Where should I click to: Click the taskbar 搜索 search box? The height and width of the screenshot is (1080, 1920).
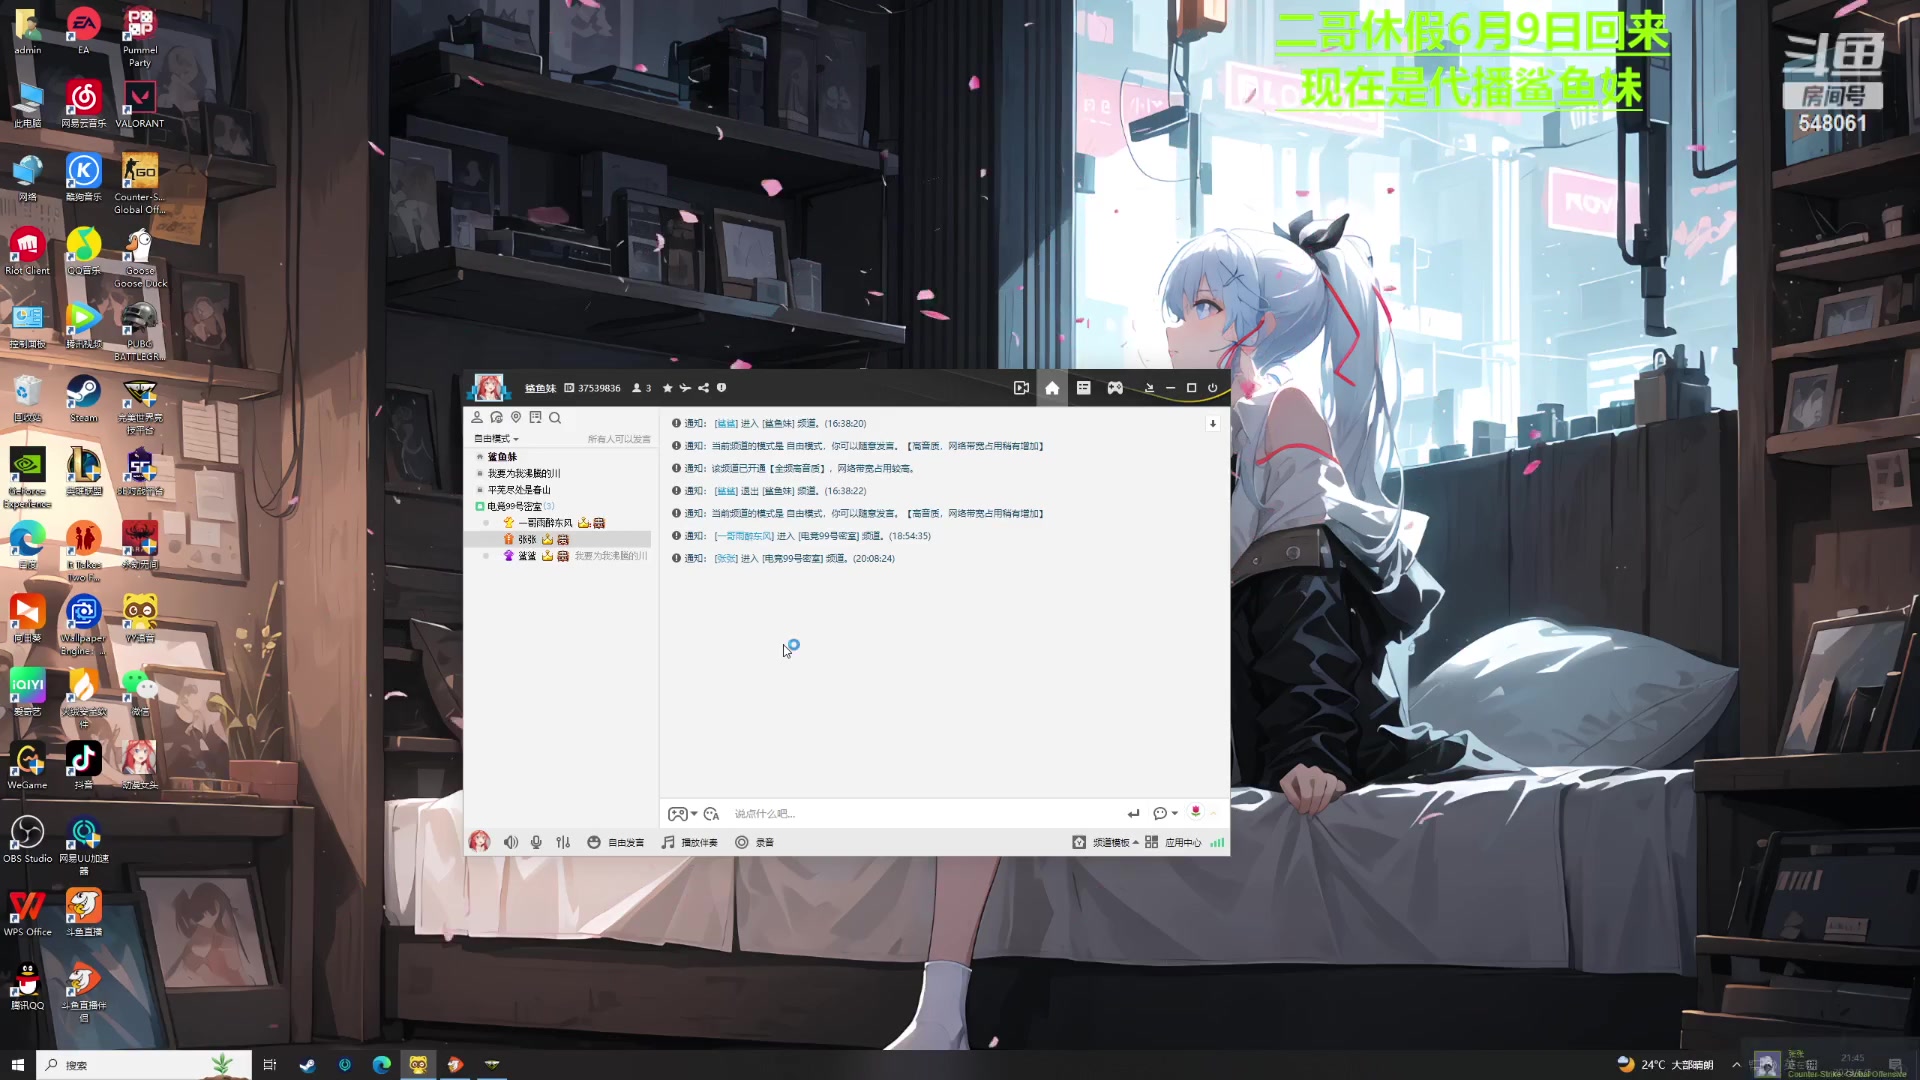(x=143, y=1065)
